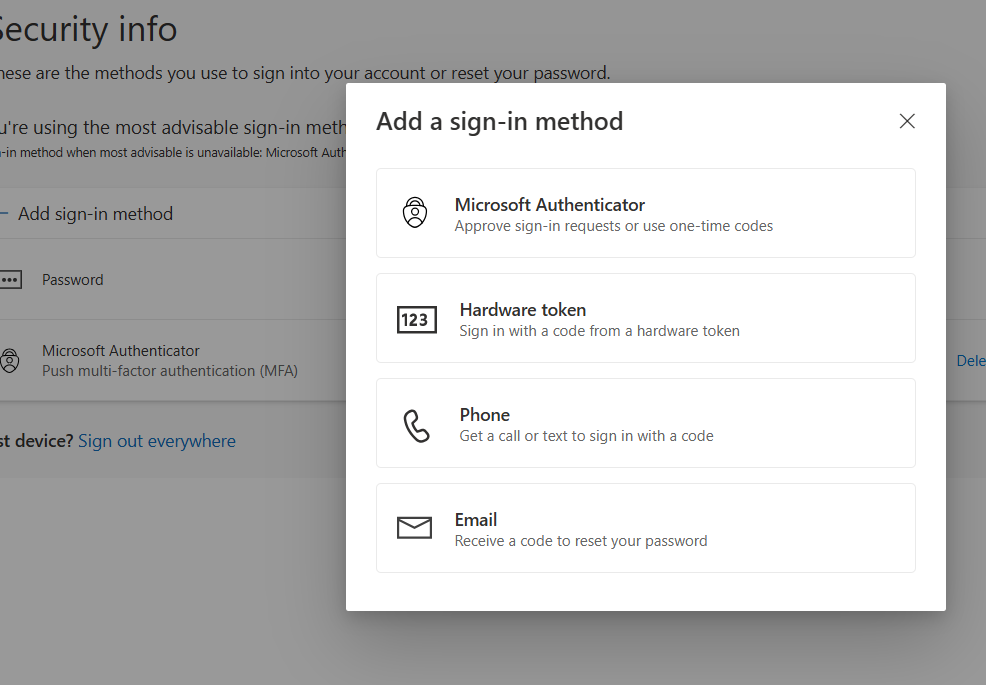This screenshot has height=685, width=986.
Task: Open the Sign out everywhere link
Action: pos(157,441)
